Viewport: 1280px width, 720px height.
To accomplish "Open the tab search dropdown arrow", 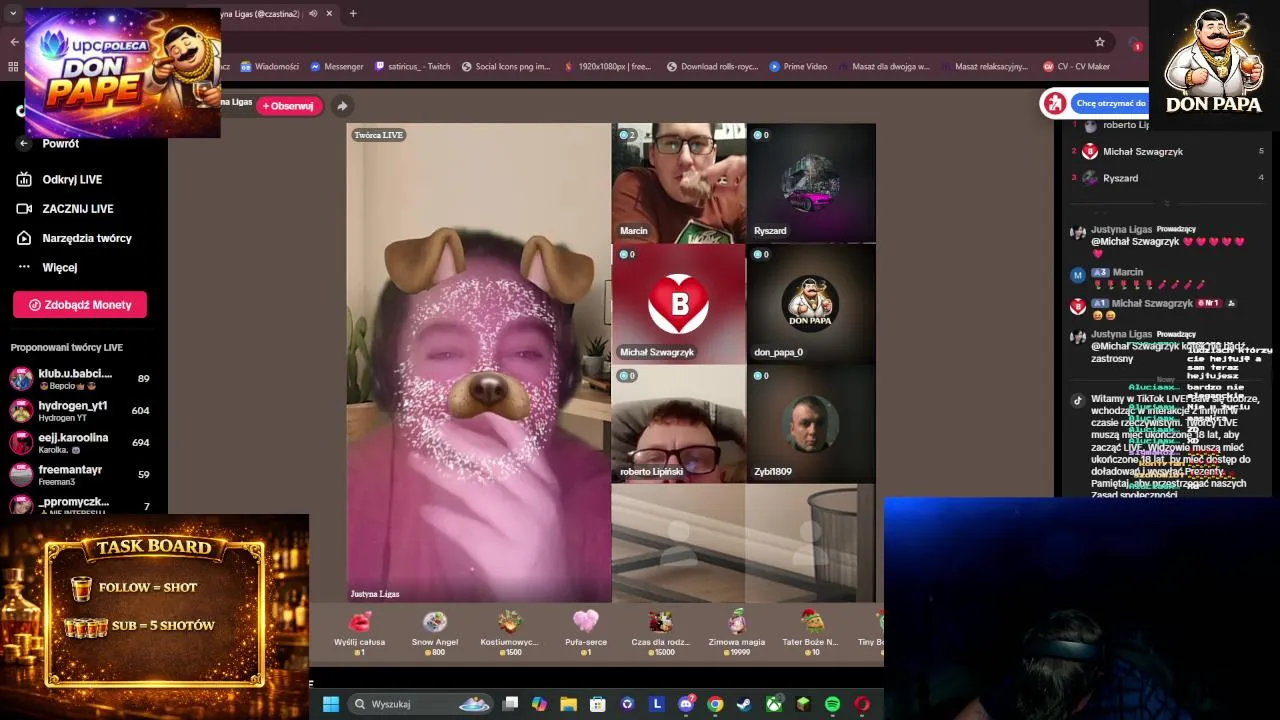I will 13,14.
